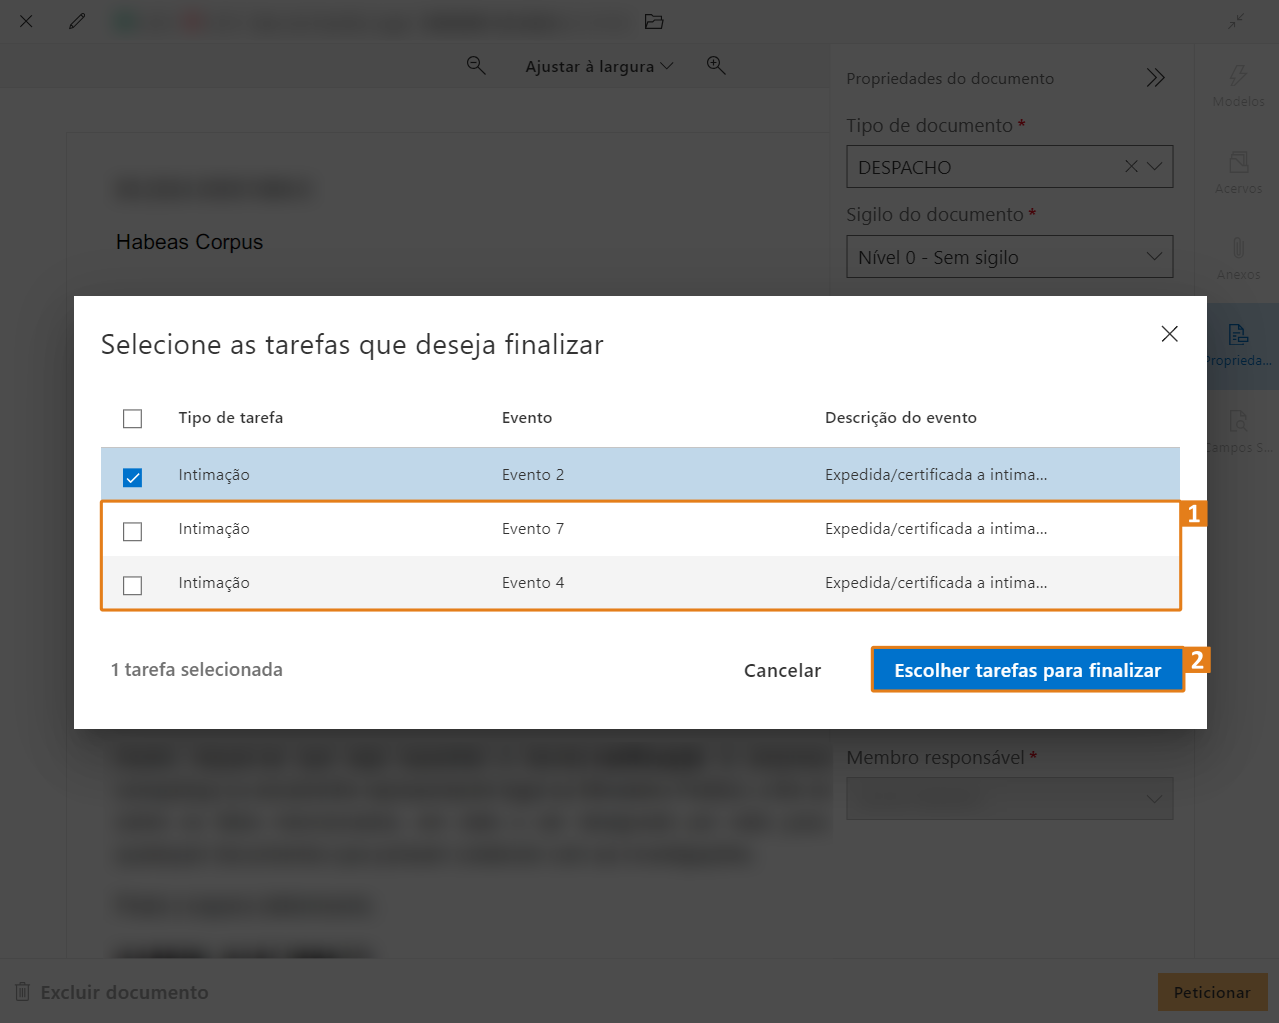The image size is (1279, 1023).
Task: Open the Sigilo do documento dropdown
Action: point(1154,257)
